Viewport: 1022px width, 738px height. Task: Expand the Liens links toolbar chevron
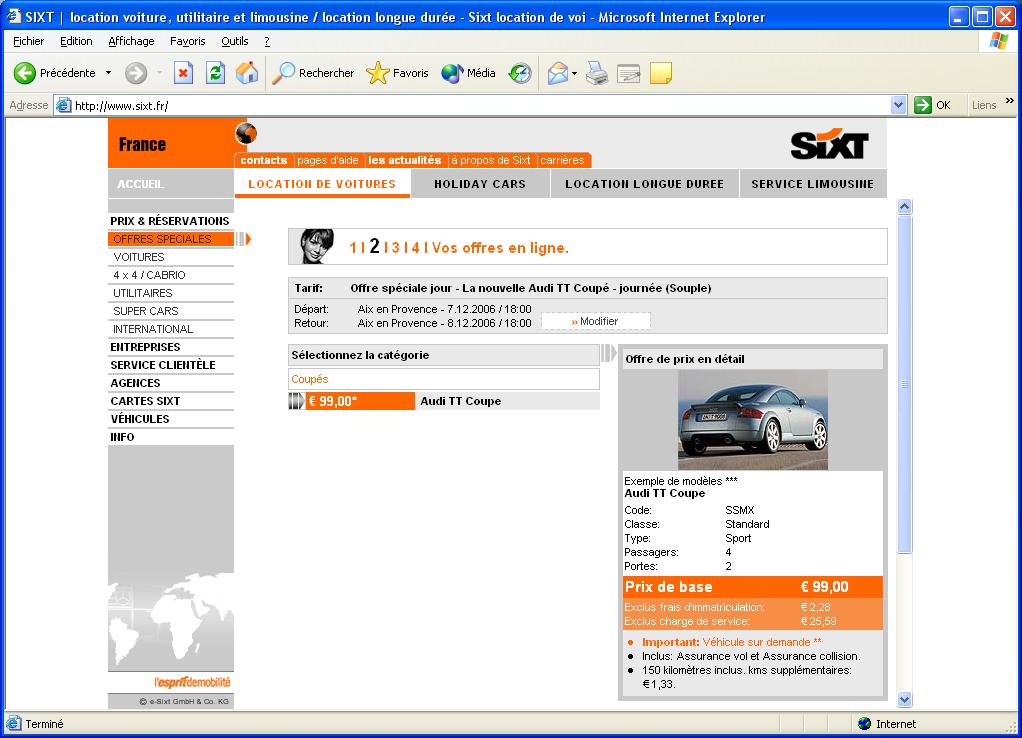click(1009, 101)
